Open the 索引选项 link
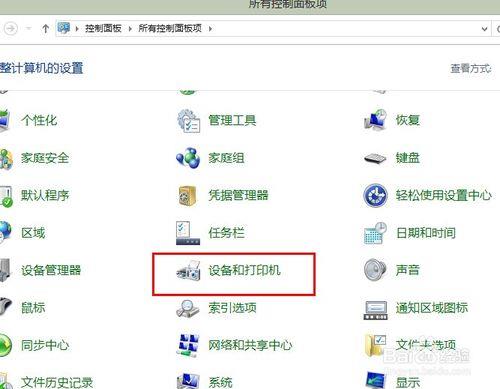500x389 pixels. click(232, 308)
